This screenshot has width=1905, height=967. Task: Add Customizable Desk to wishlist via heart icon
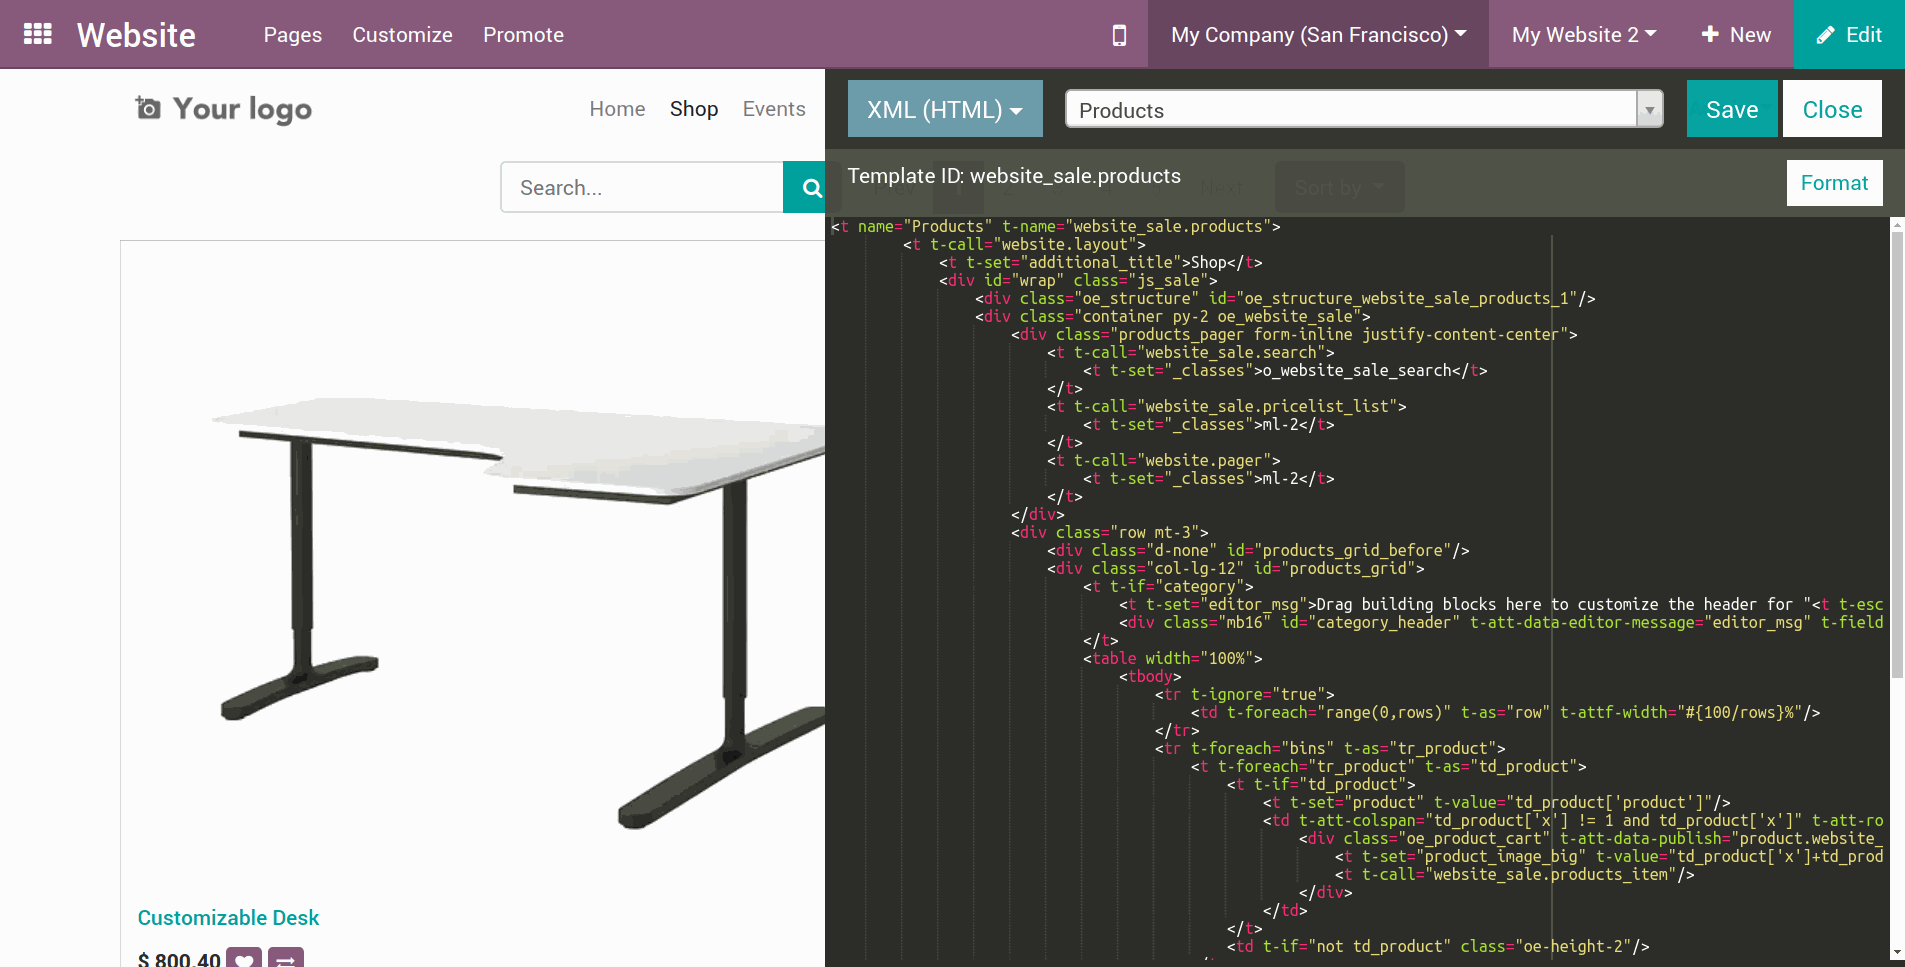(244, 958)
